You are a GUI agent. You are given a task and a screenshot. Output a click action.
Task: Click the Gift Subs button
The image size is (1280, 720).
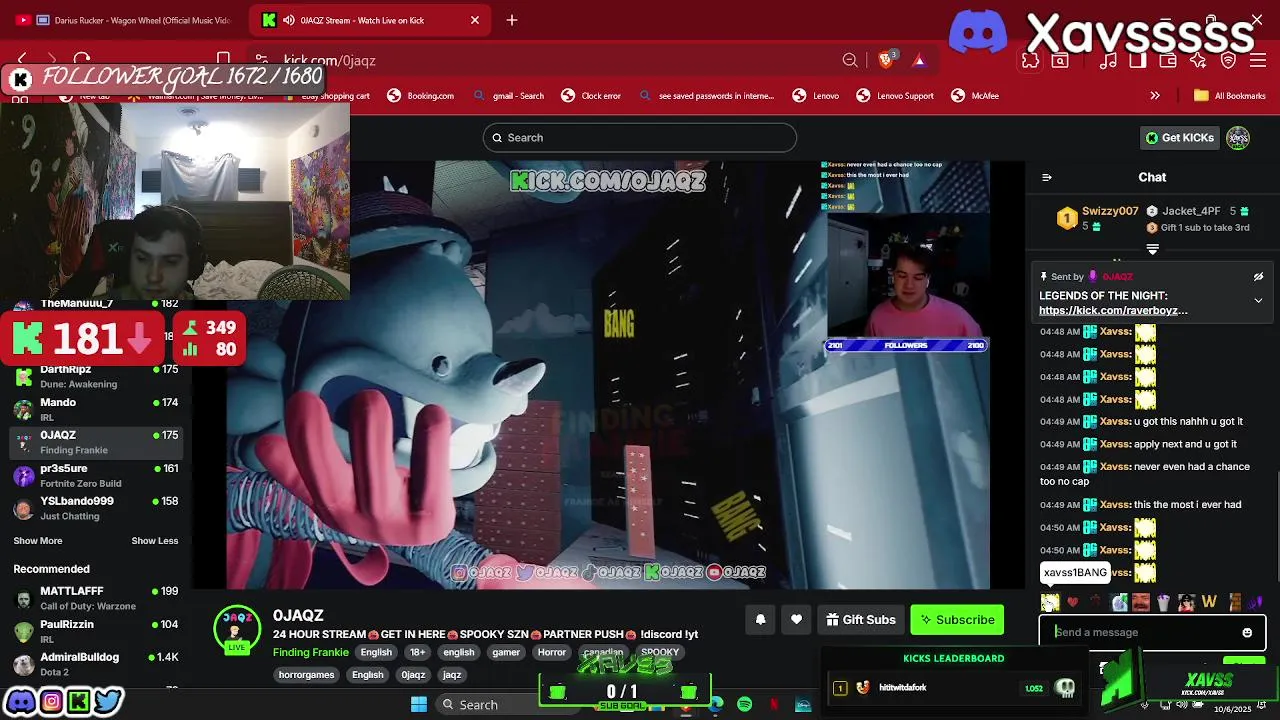860,620
